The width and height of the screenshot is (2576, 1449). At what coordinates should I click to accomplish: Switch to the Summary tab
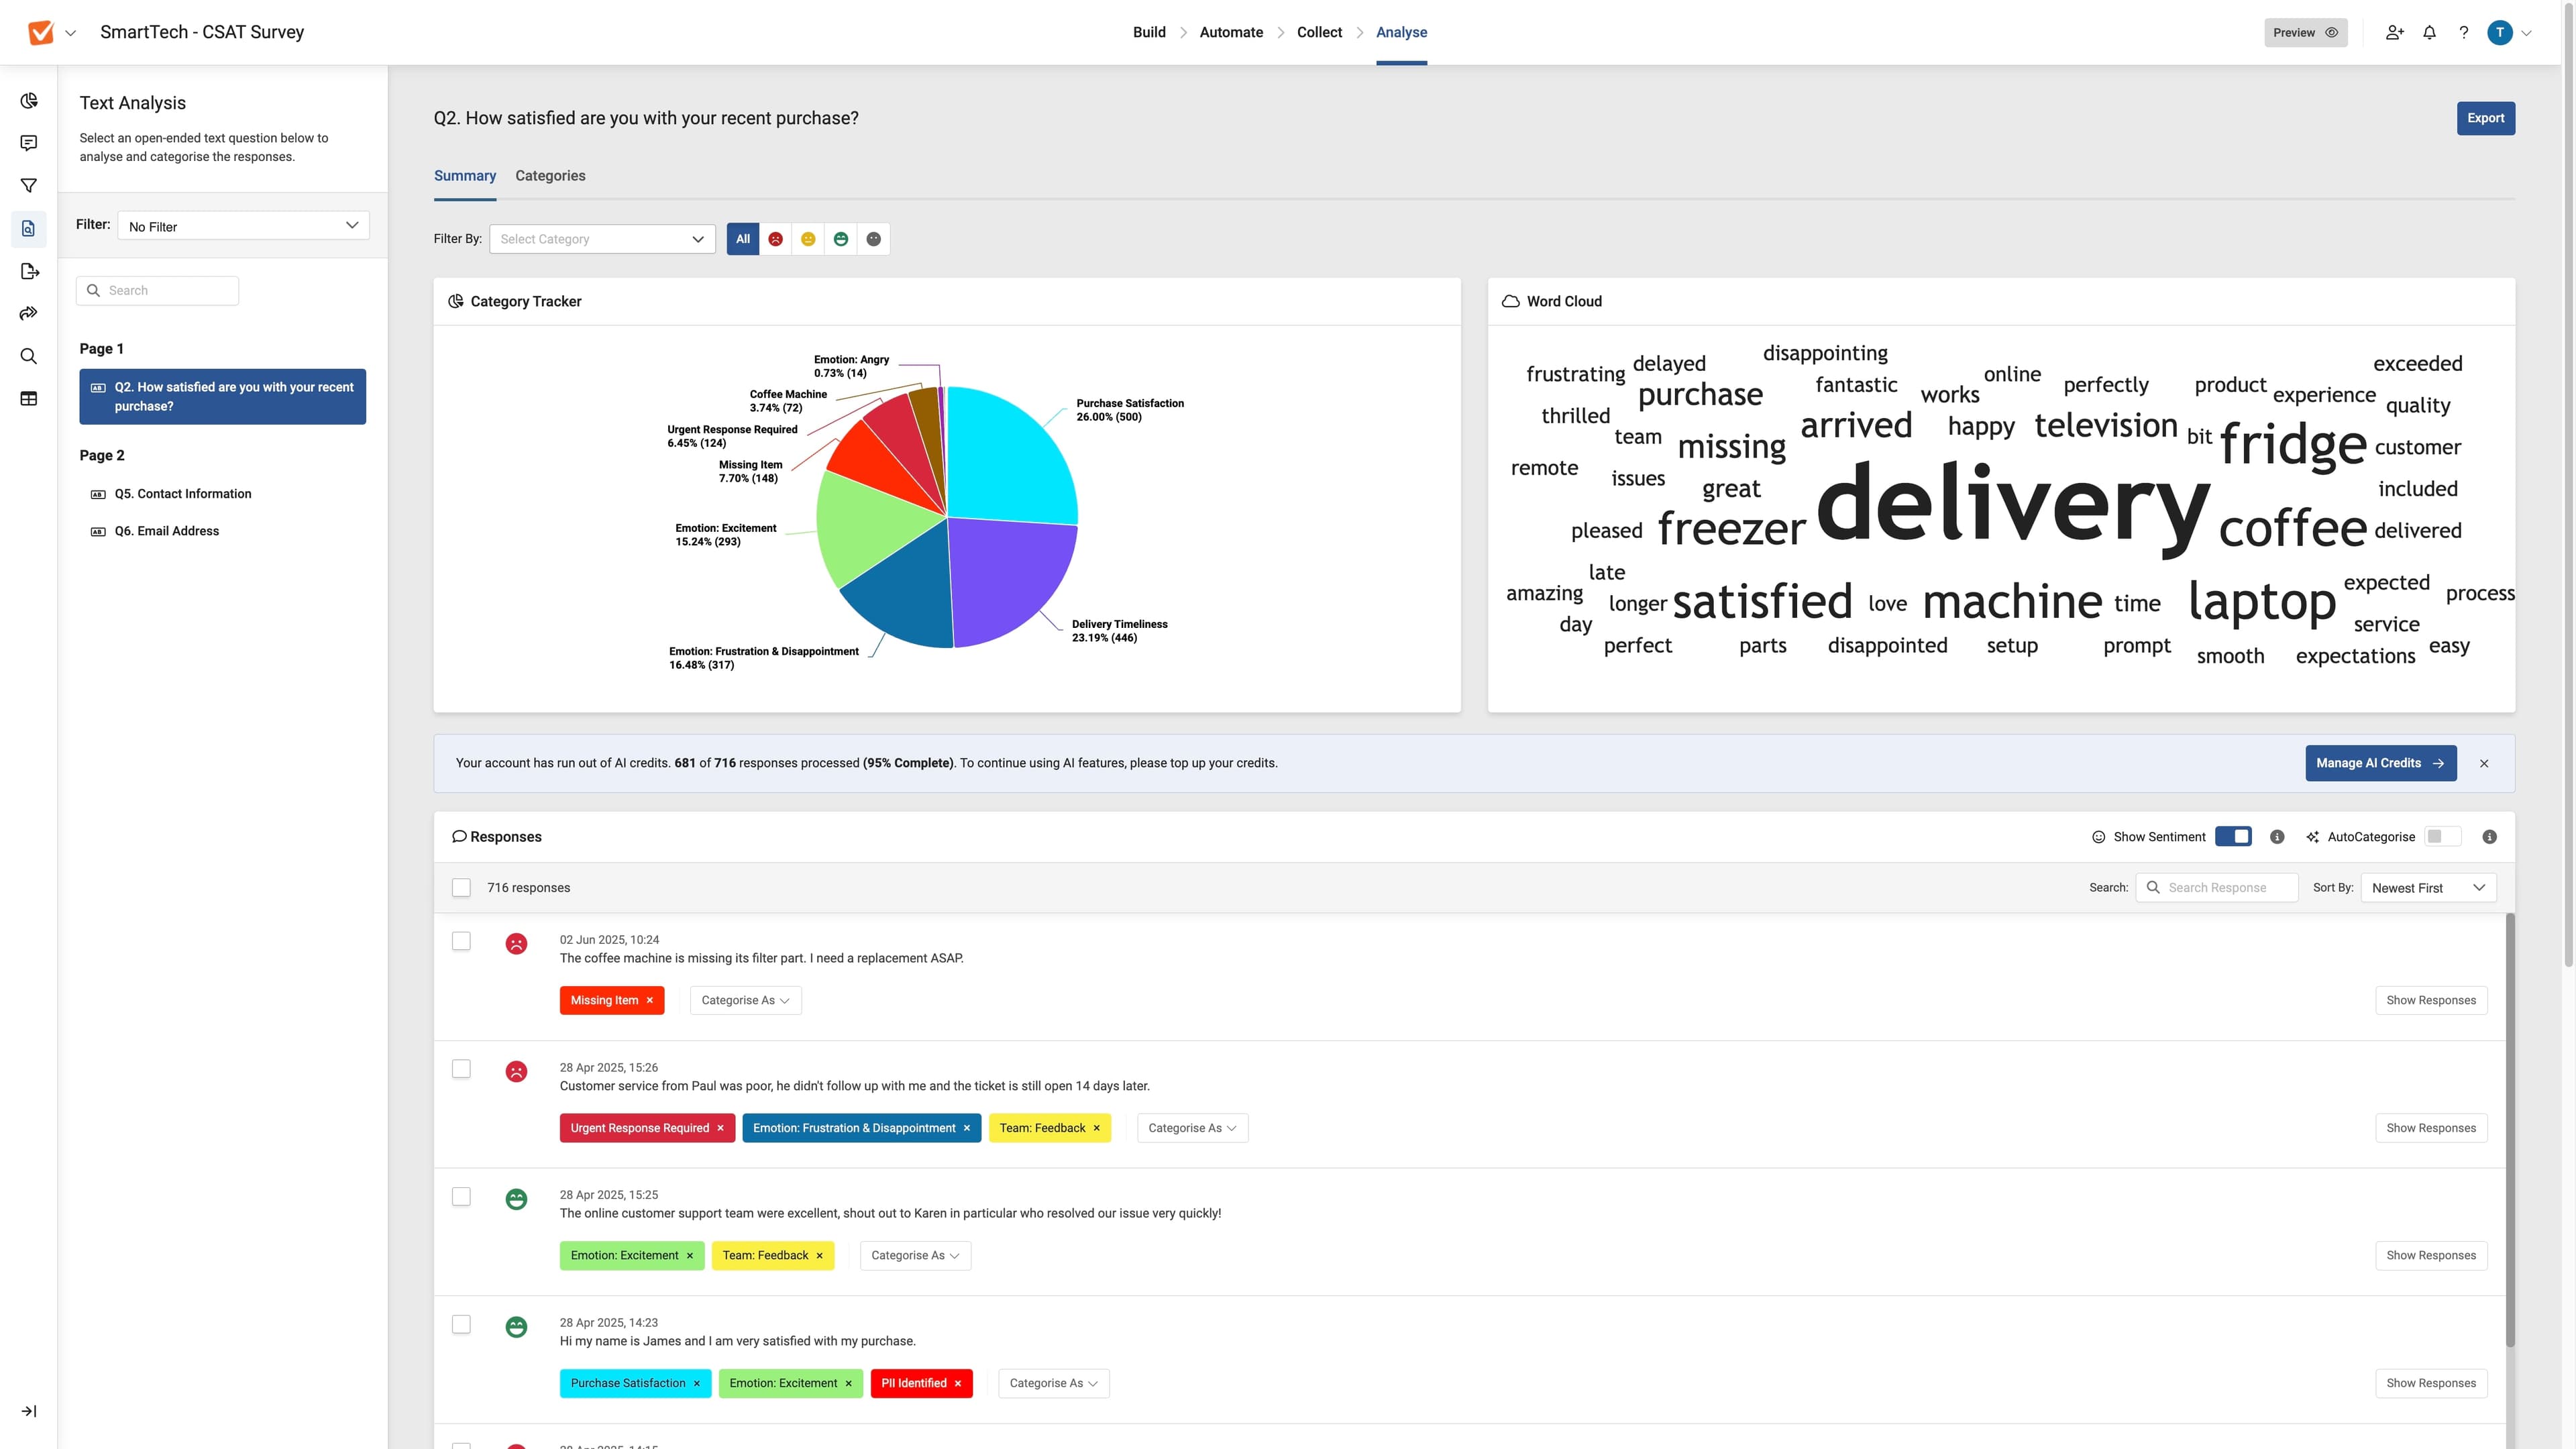point(465,175)
